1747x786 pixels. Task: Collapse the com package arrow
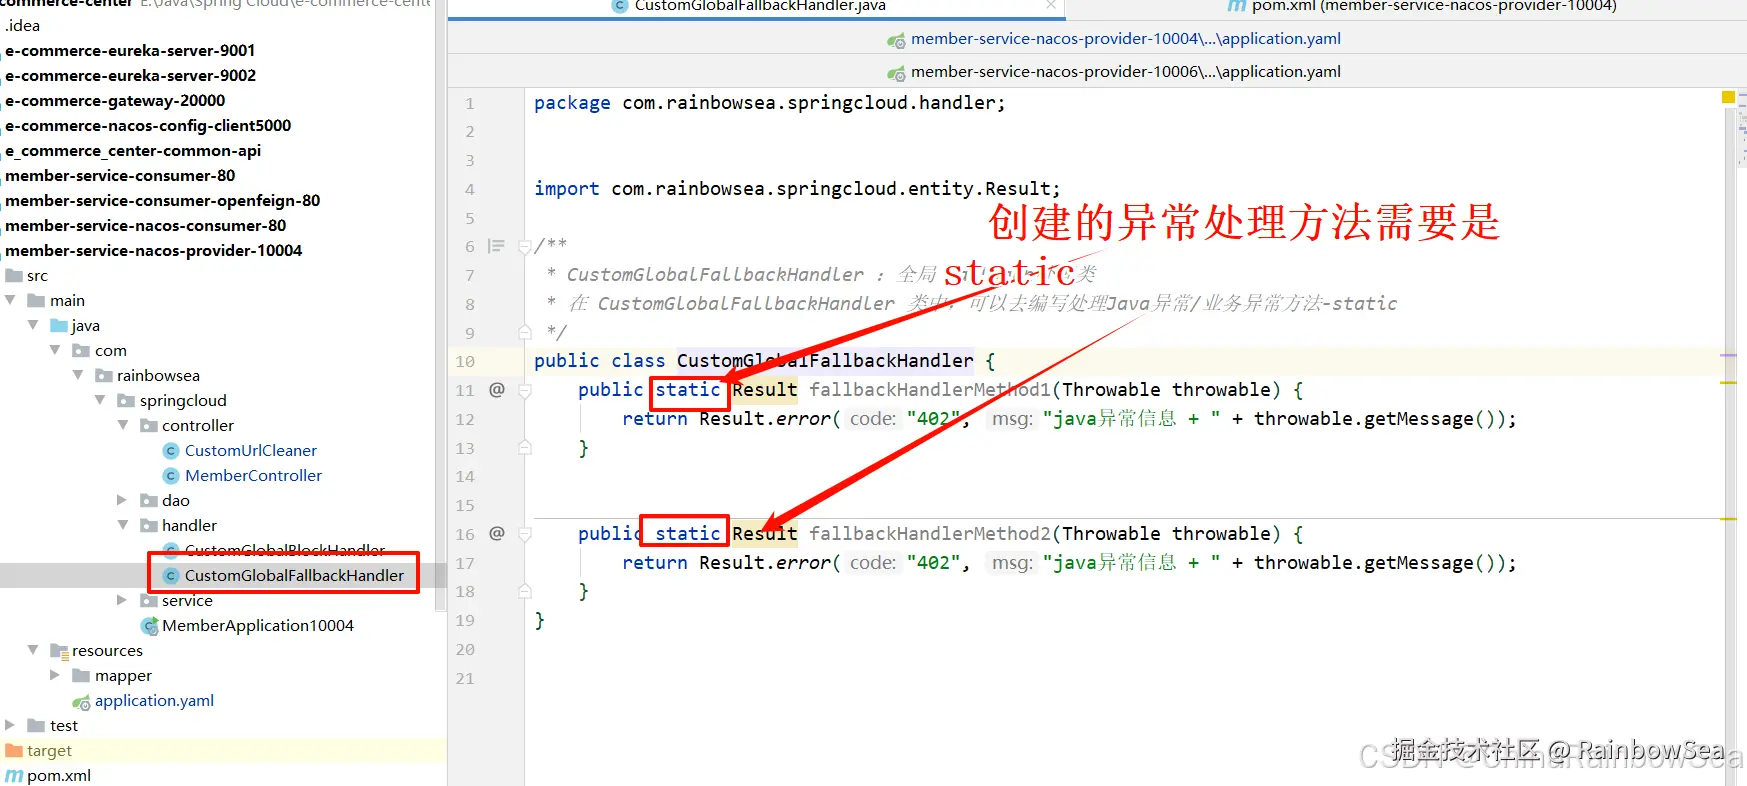coord(55,350)
